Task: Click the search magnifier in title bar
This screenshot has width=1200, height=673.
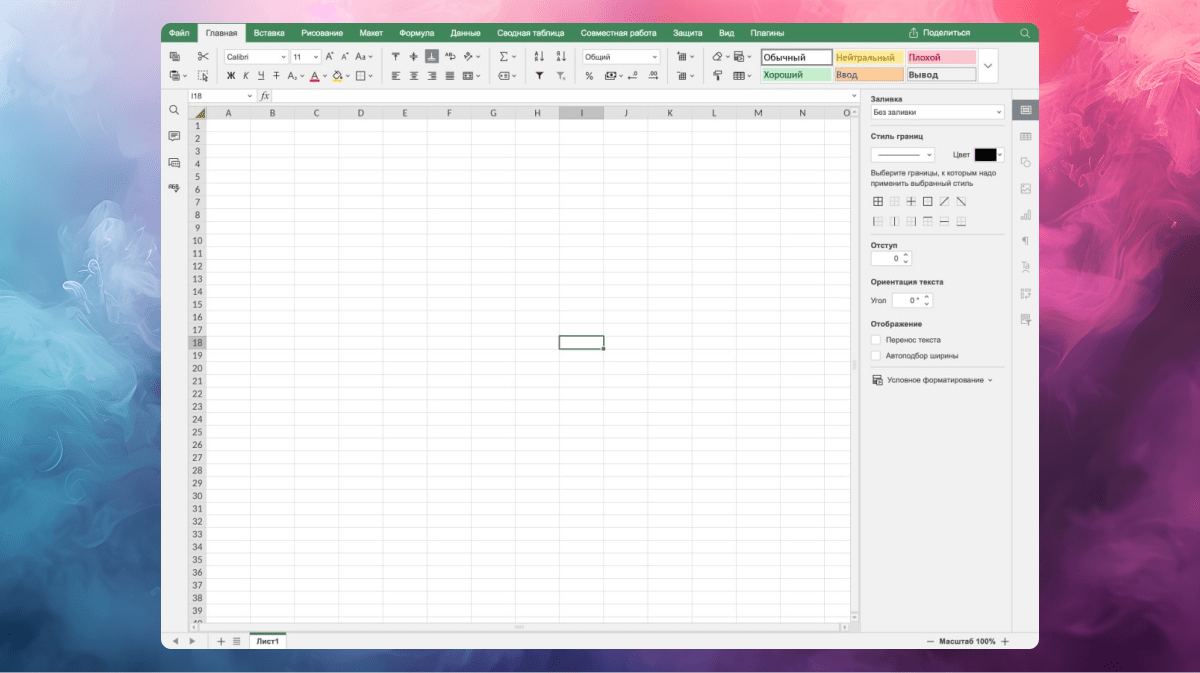Action: (1025, 33)
